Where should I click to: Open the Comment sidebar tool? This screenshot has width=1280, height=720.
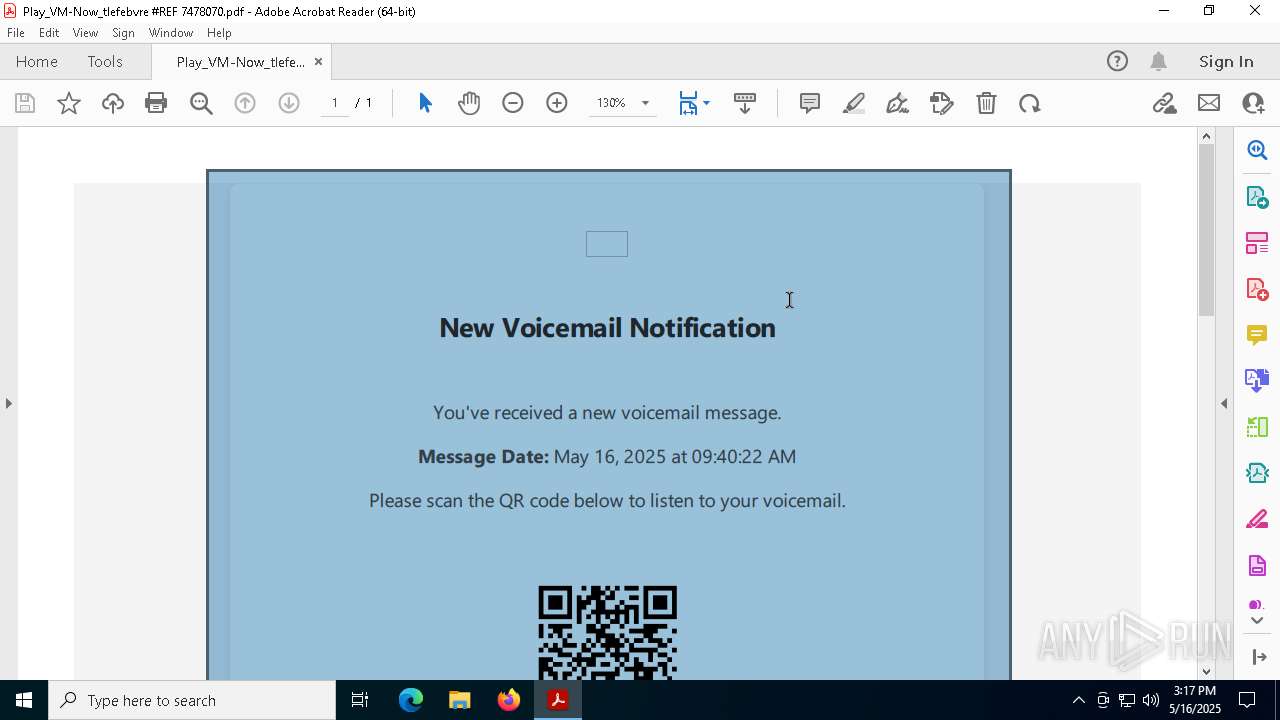[x=1257, y=335]
